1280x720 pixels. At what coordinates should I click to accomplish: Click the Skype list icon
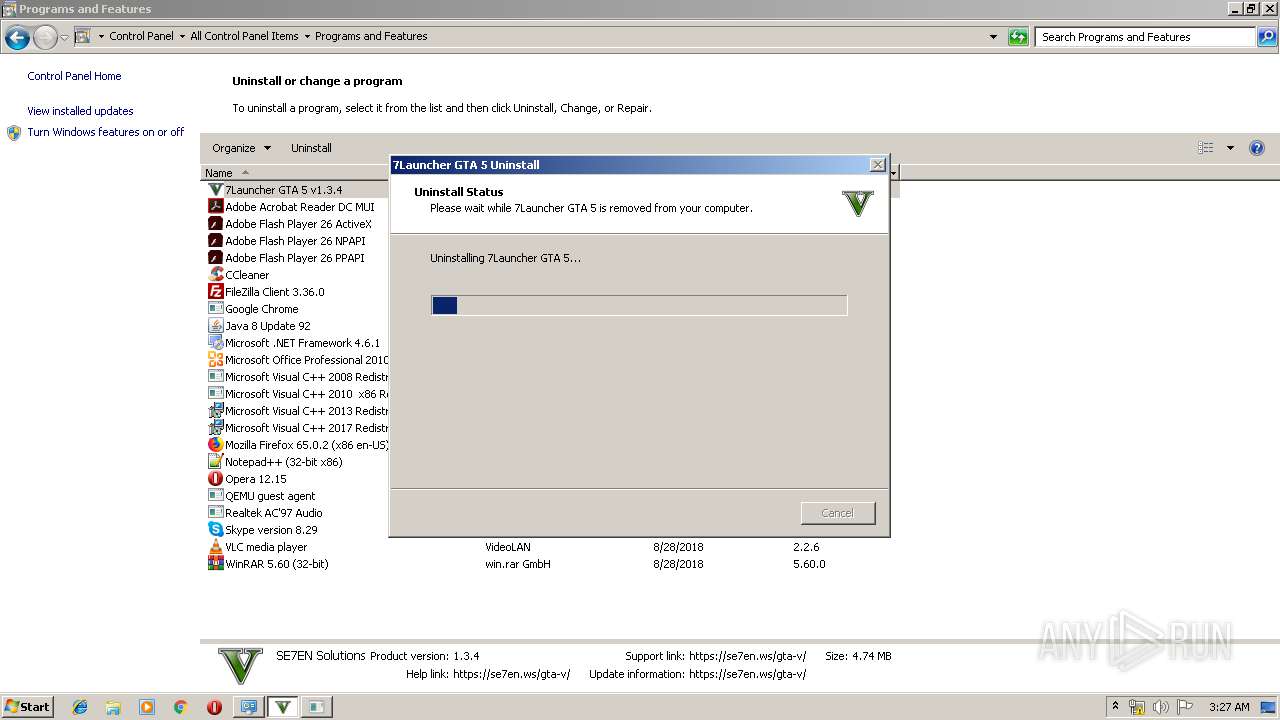(x=215, y=530)
